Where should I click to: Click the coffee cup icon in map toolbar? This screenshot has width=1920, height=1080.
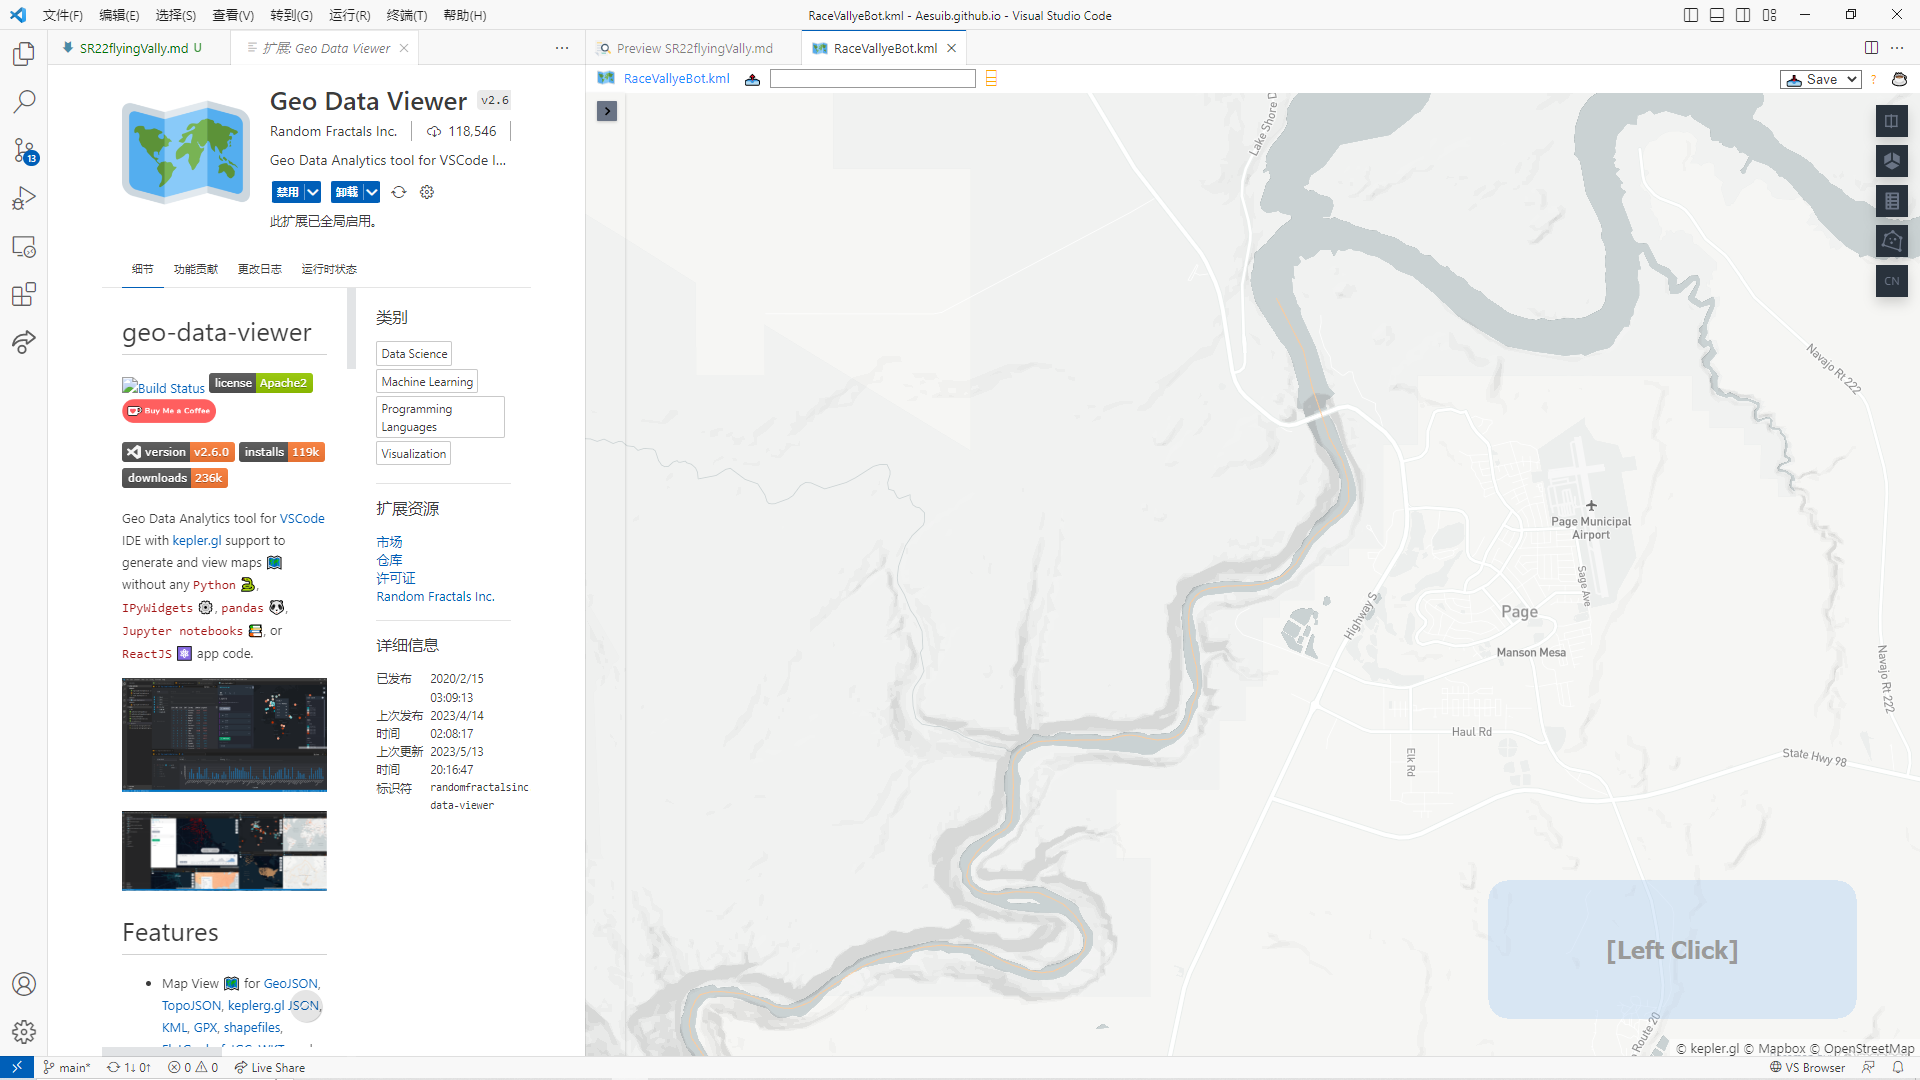[1899, 79]
